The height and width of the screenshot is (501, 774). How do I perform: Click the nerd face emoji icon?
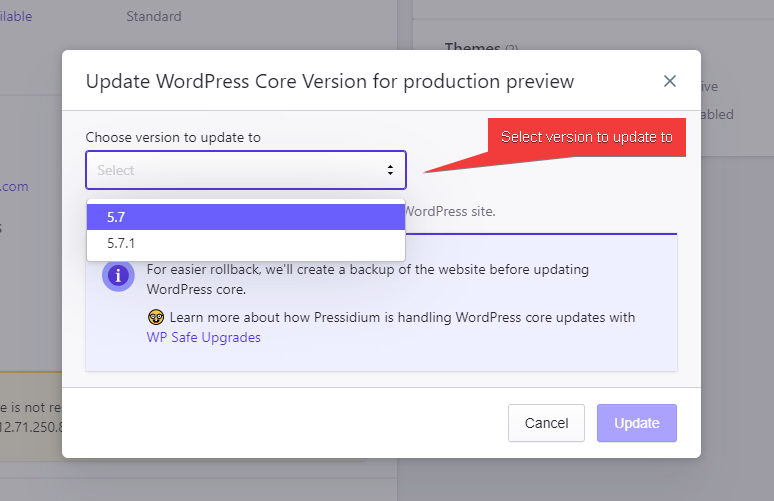pos(156,317)
